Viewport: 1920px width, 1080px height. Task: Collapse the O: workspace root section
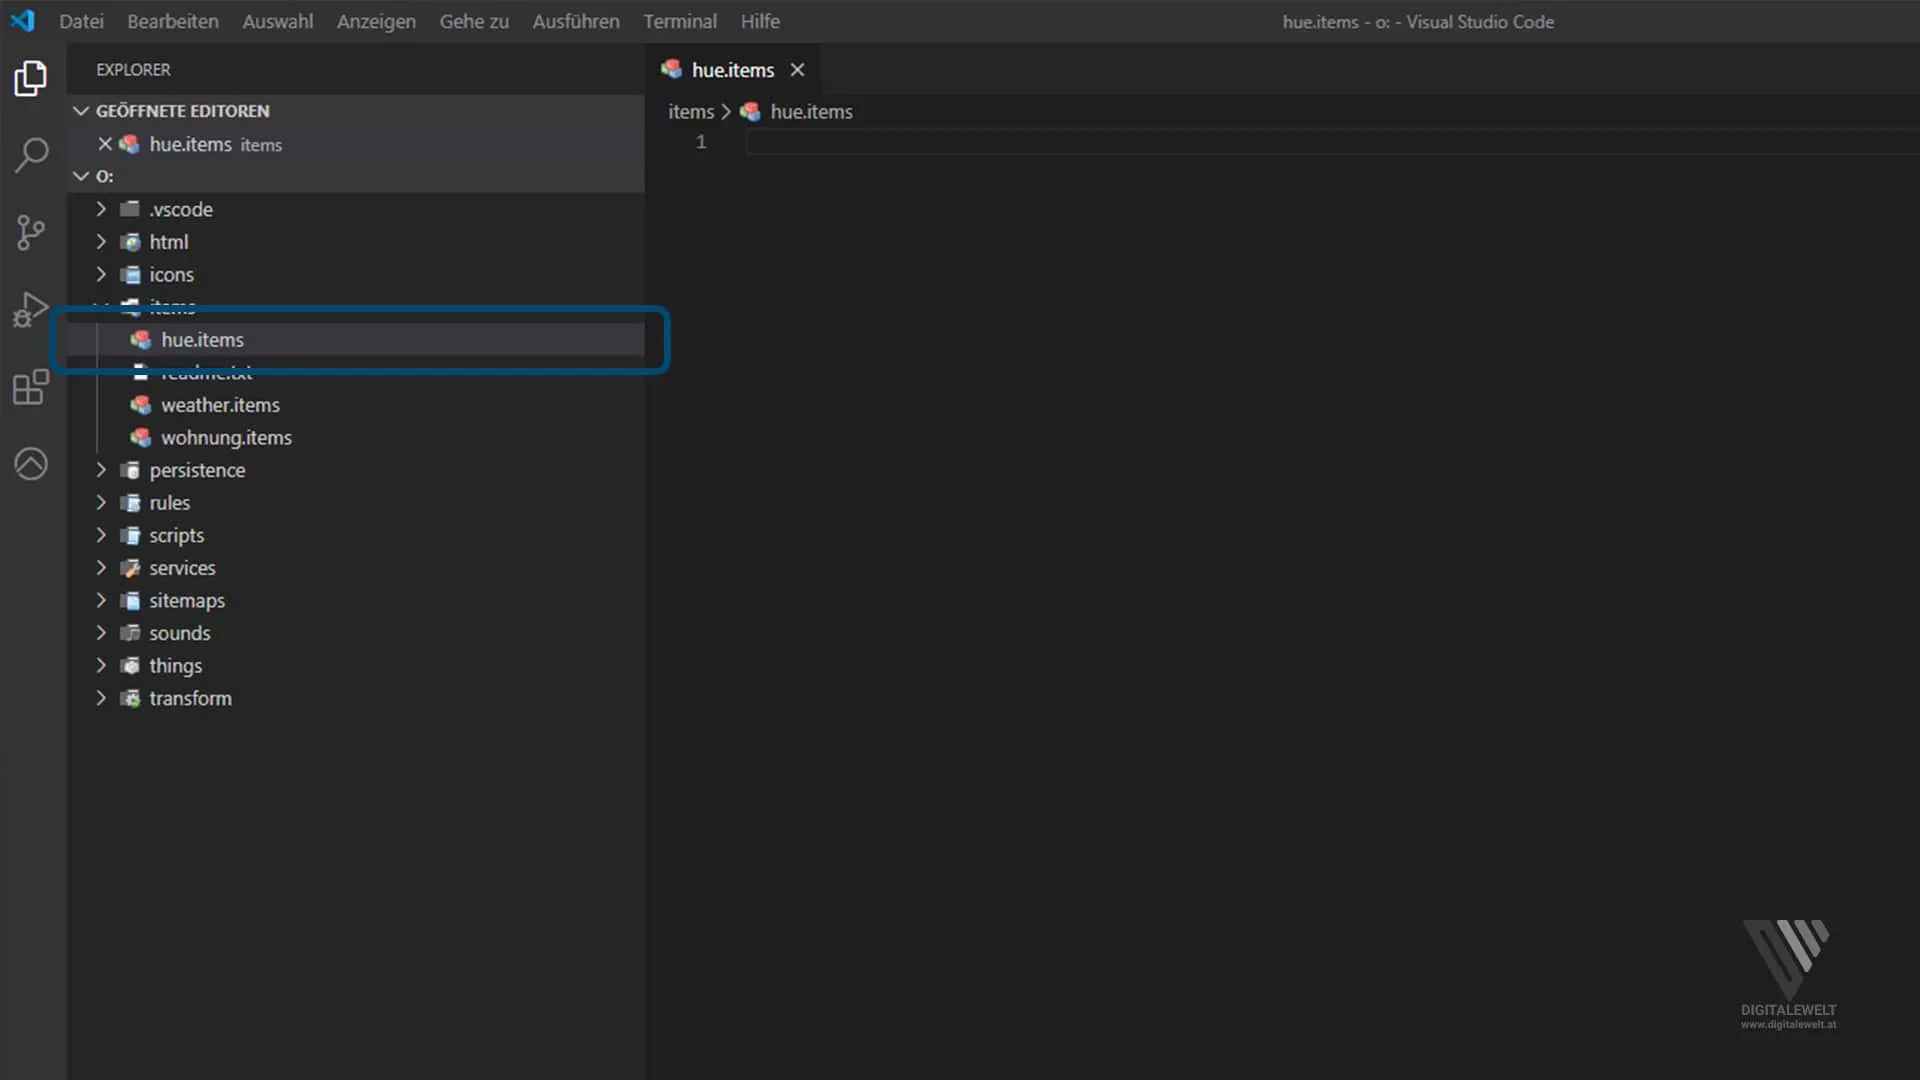[81, 176]
